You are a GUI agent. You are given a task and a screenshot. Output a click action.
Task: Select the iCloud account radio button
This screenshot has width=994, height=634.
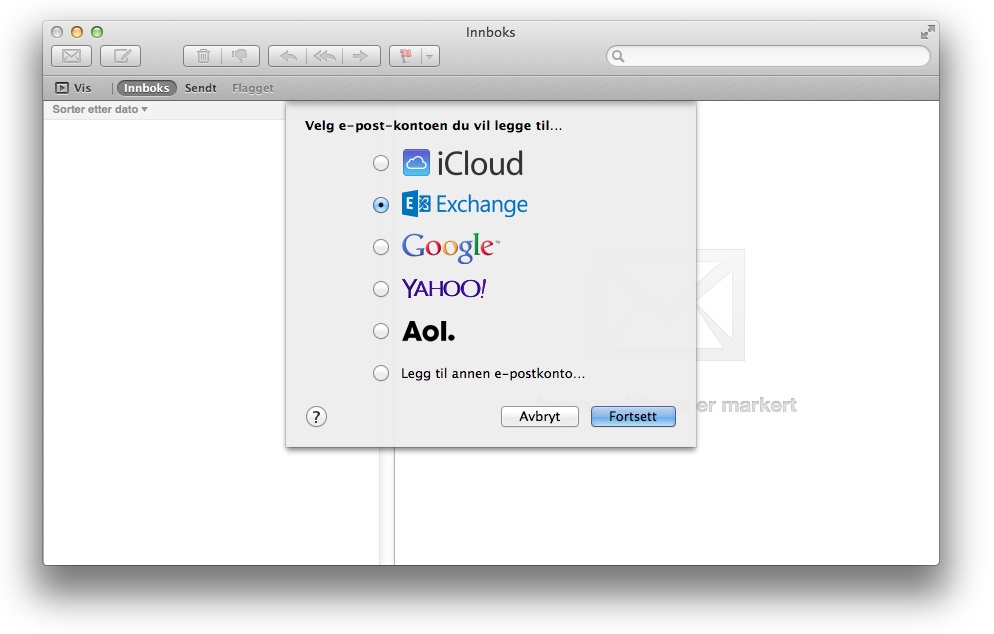pyautogui.click(x=381, y=163)
